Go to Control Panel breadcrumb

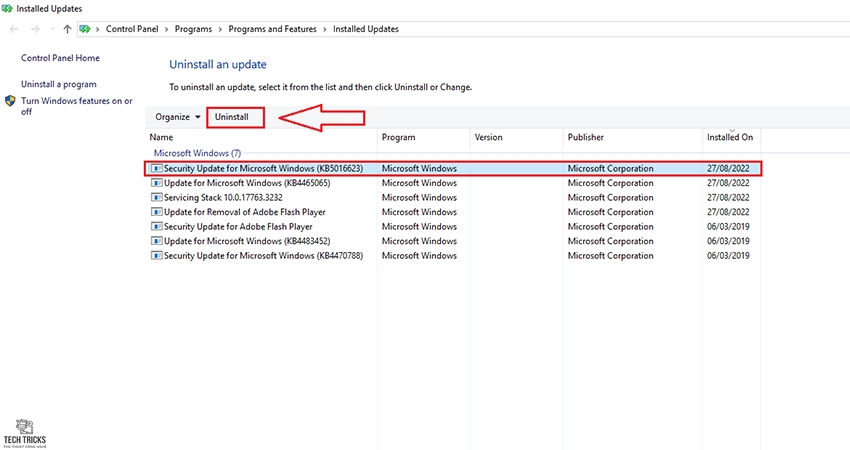132,29
